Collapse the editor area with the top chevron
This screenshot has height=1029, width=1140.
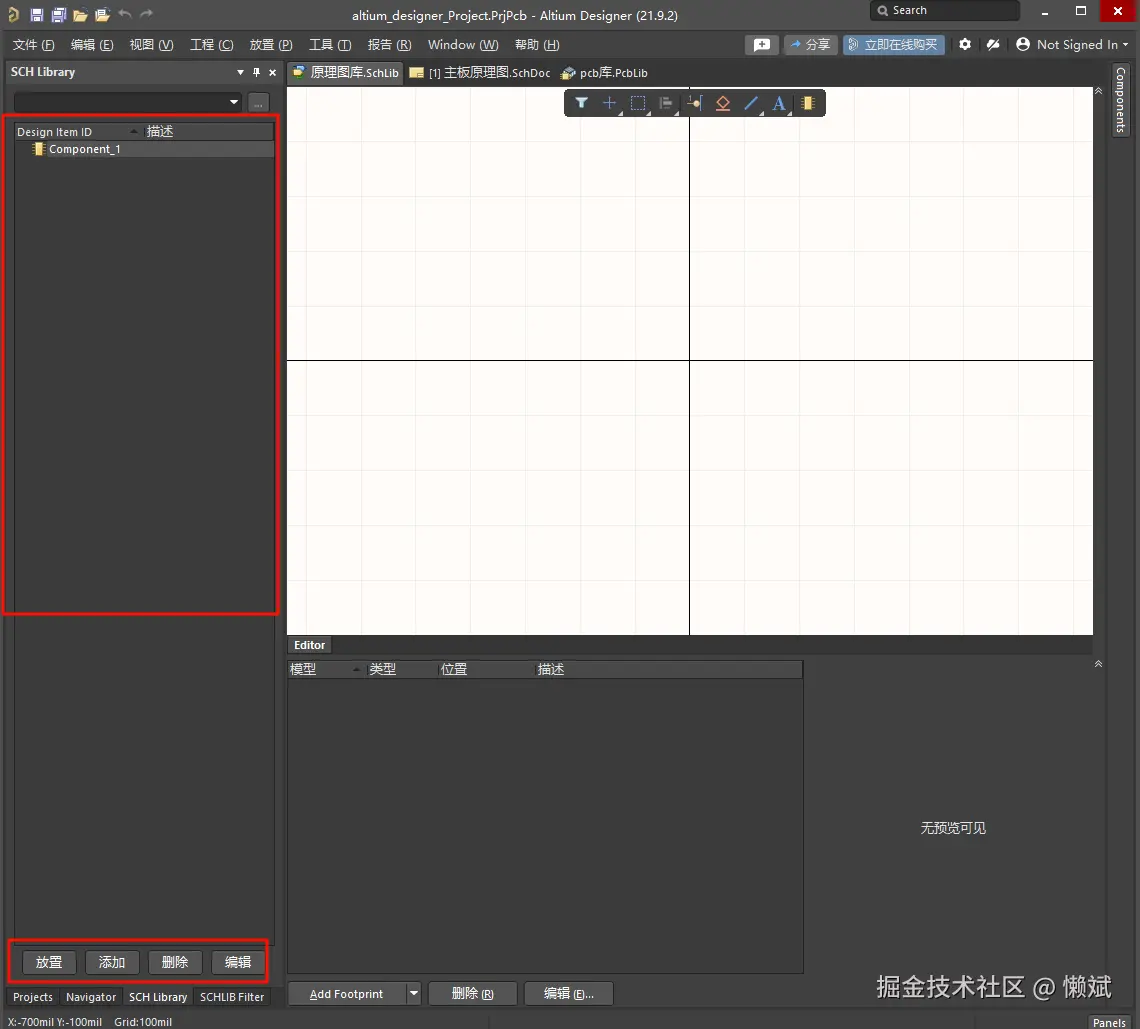[1098, 91]
